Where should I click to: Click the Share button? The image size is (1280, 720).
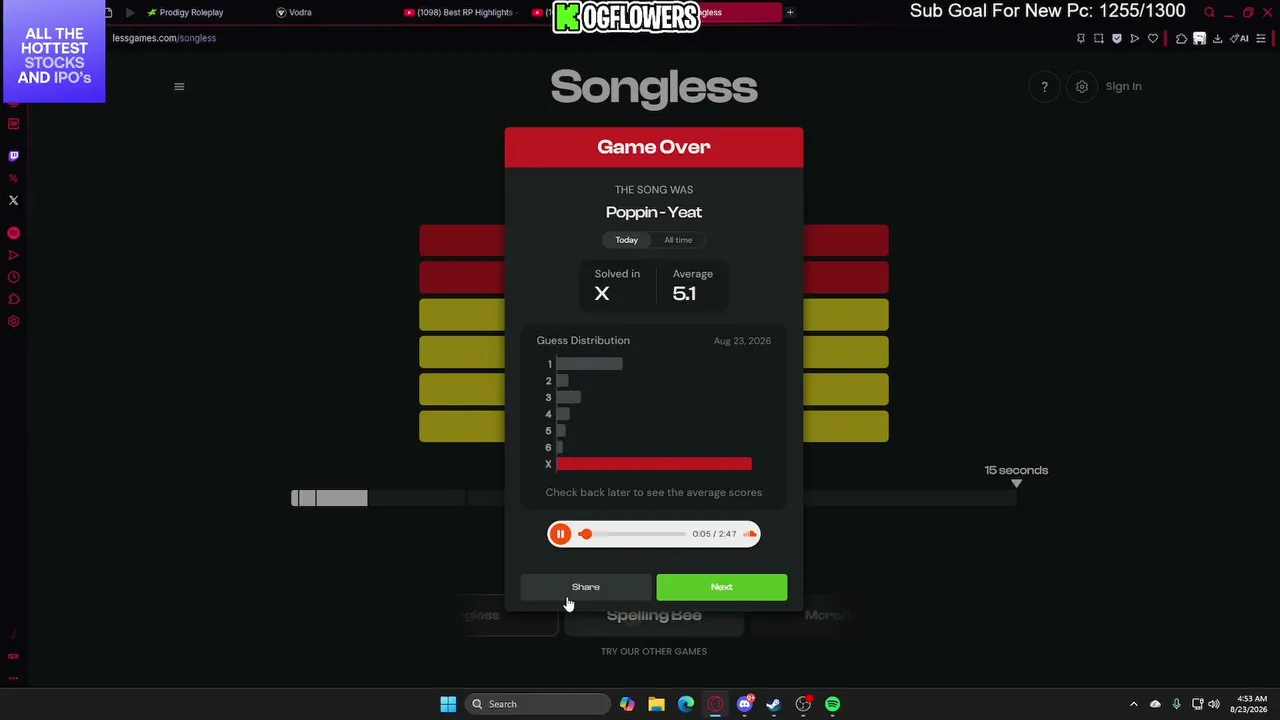(586, 587)
